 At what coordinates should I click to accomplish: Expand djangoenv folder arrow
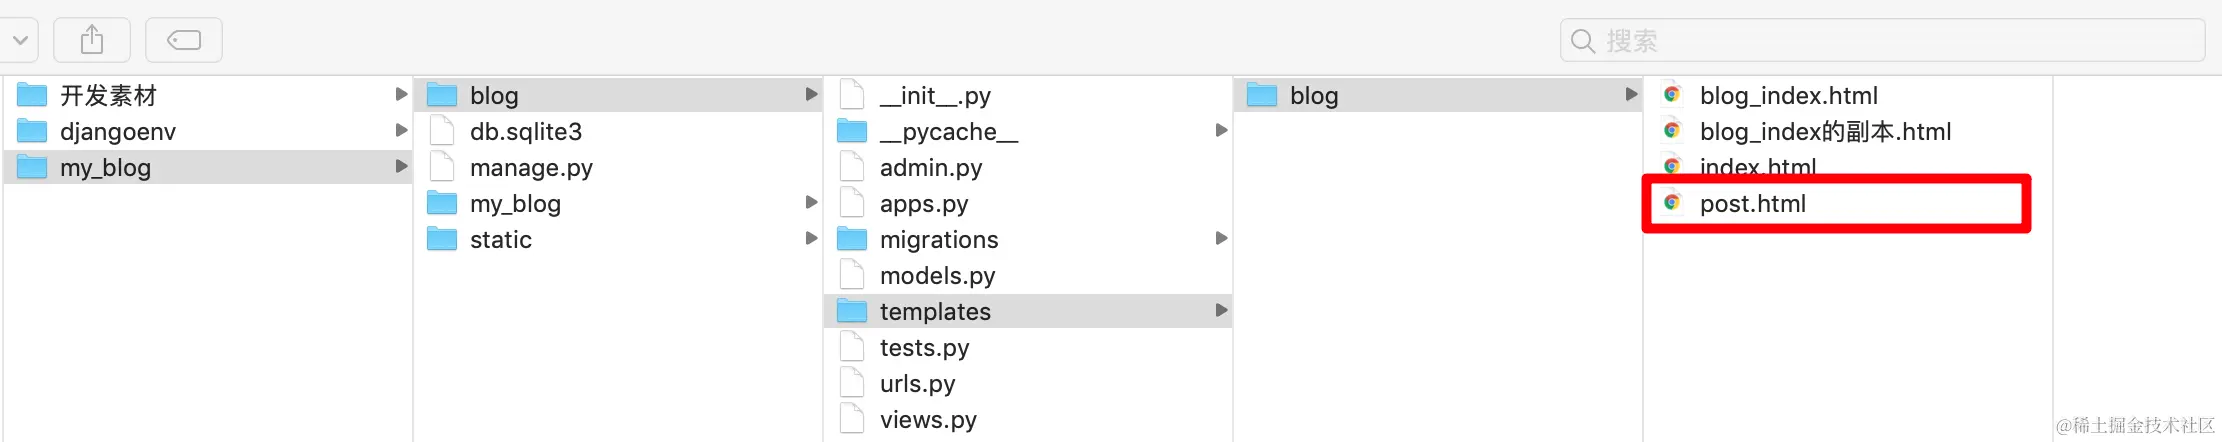(x=401, y=130)
